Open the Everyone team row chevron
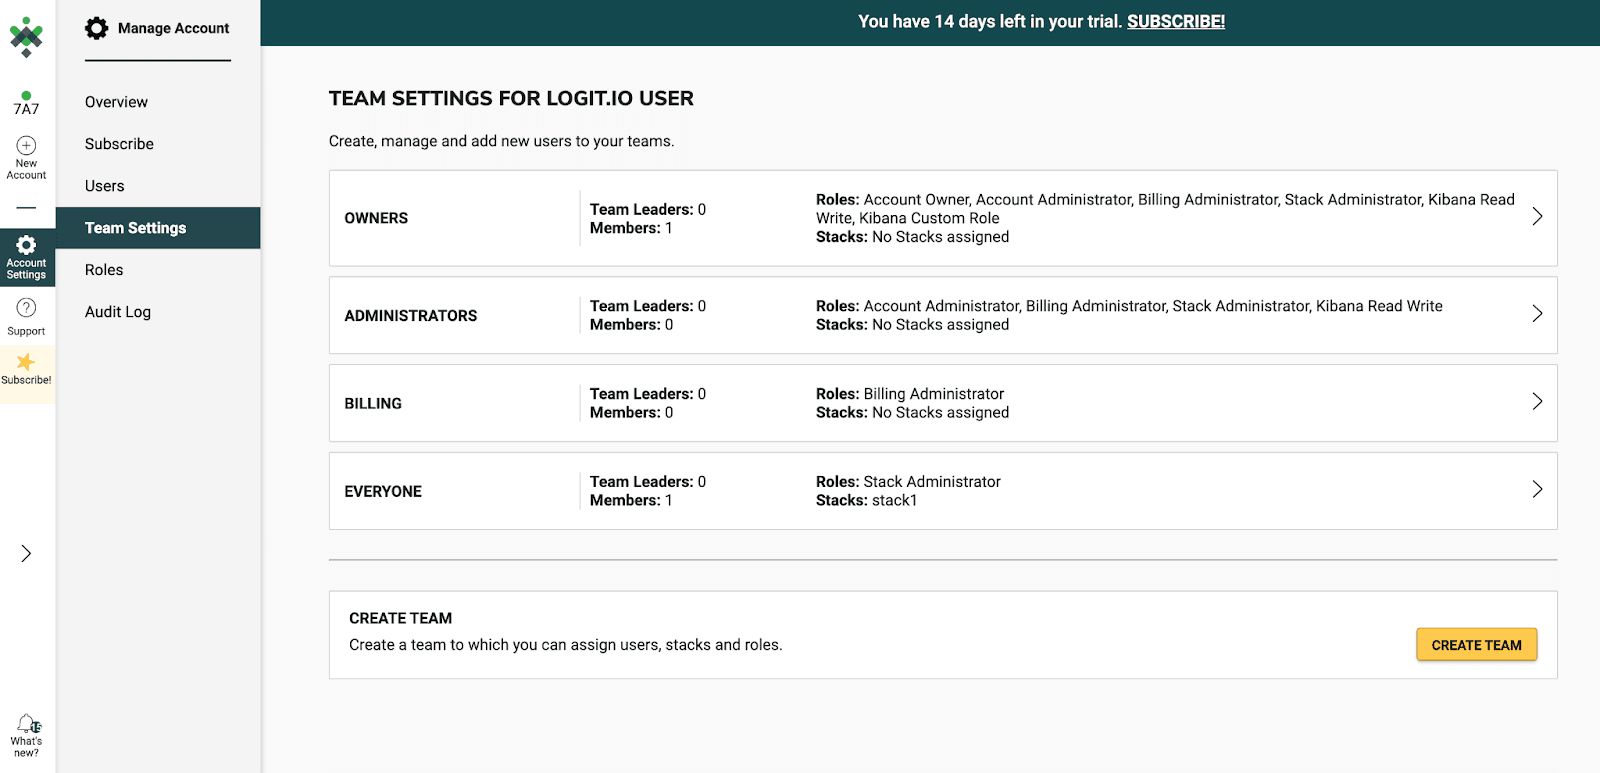 [1537, 490]
